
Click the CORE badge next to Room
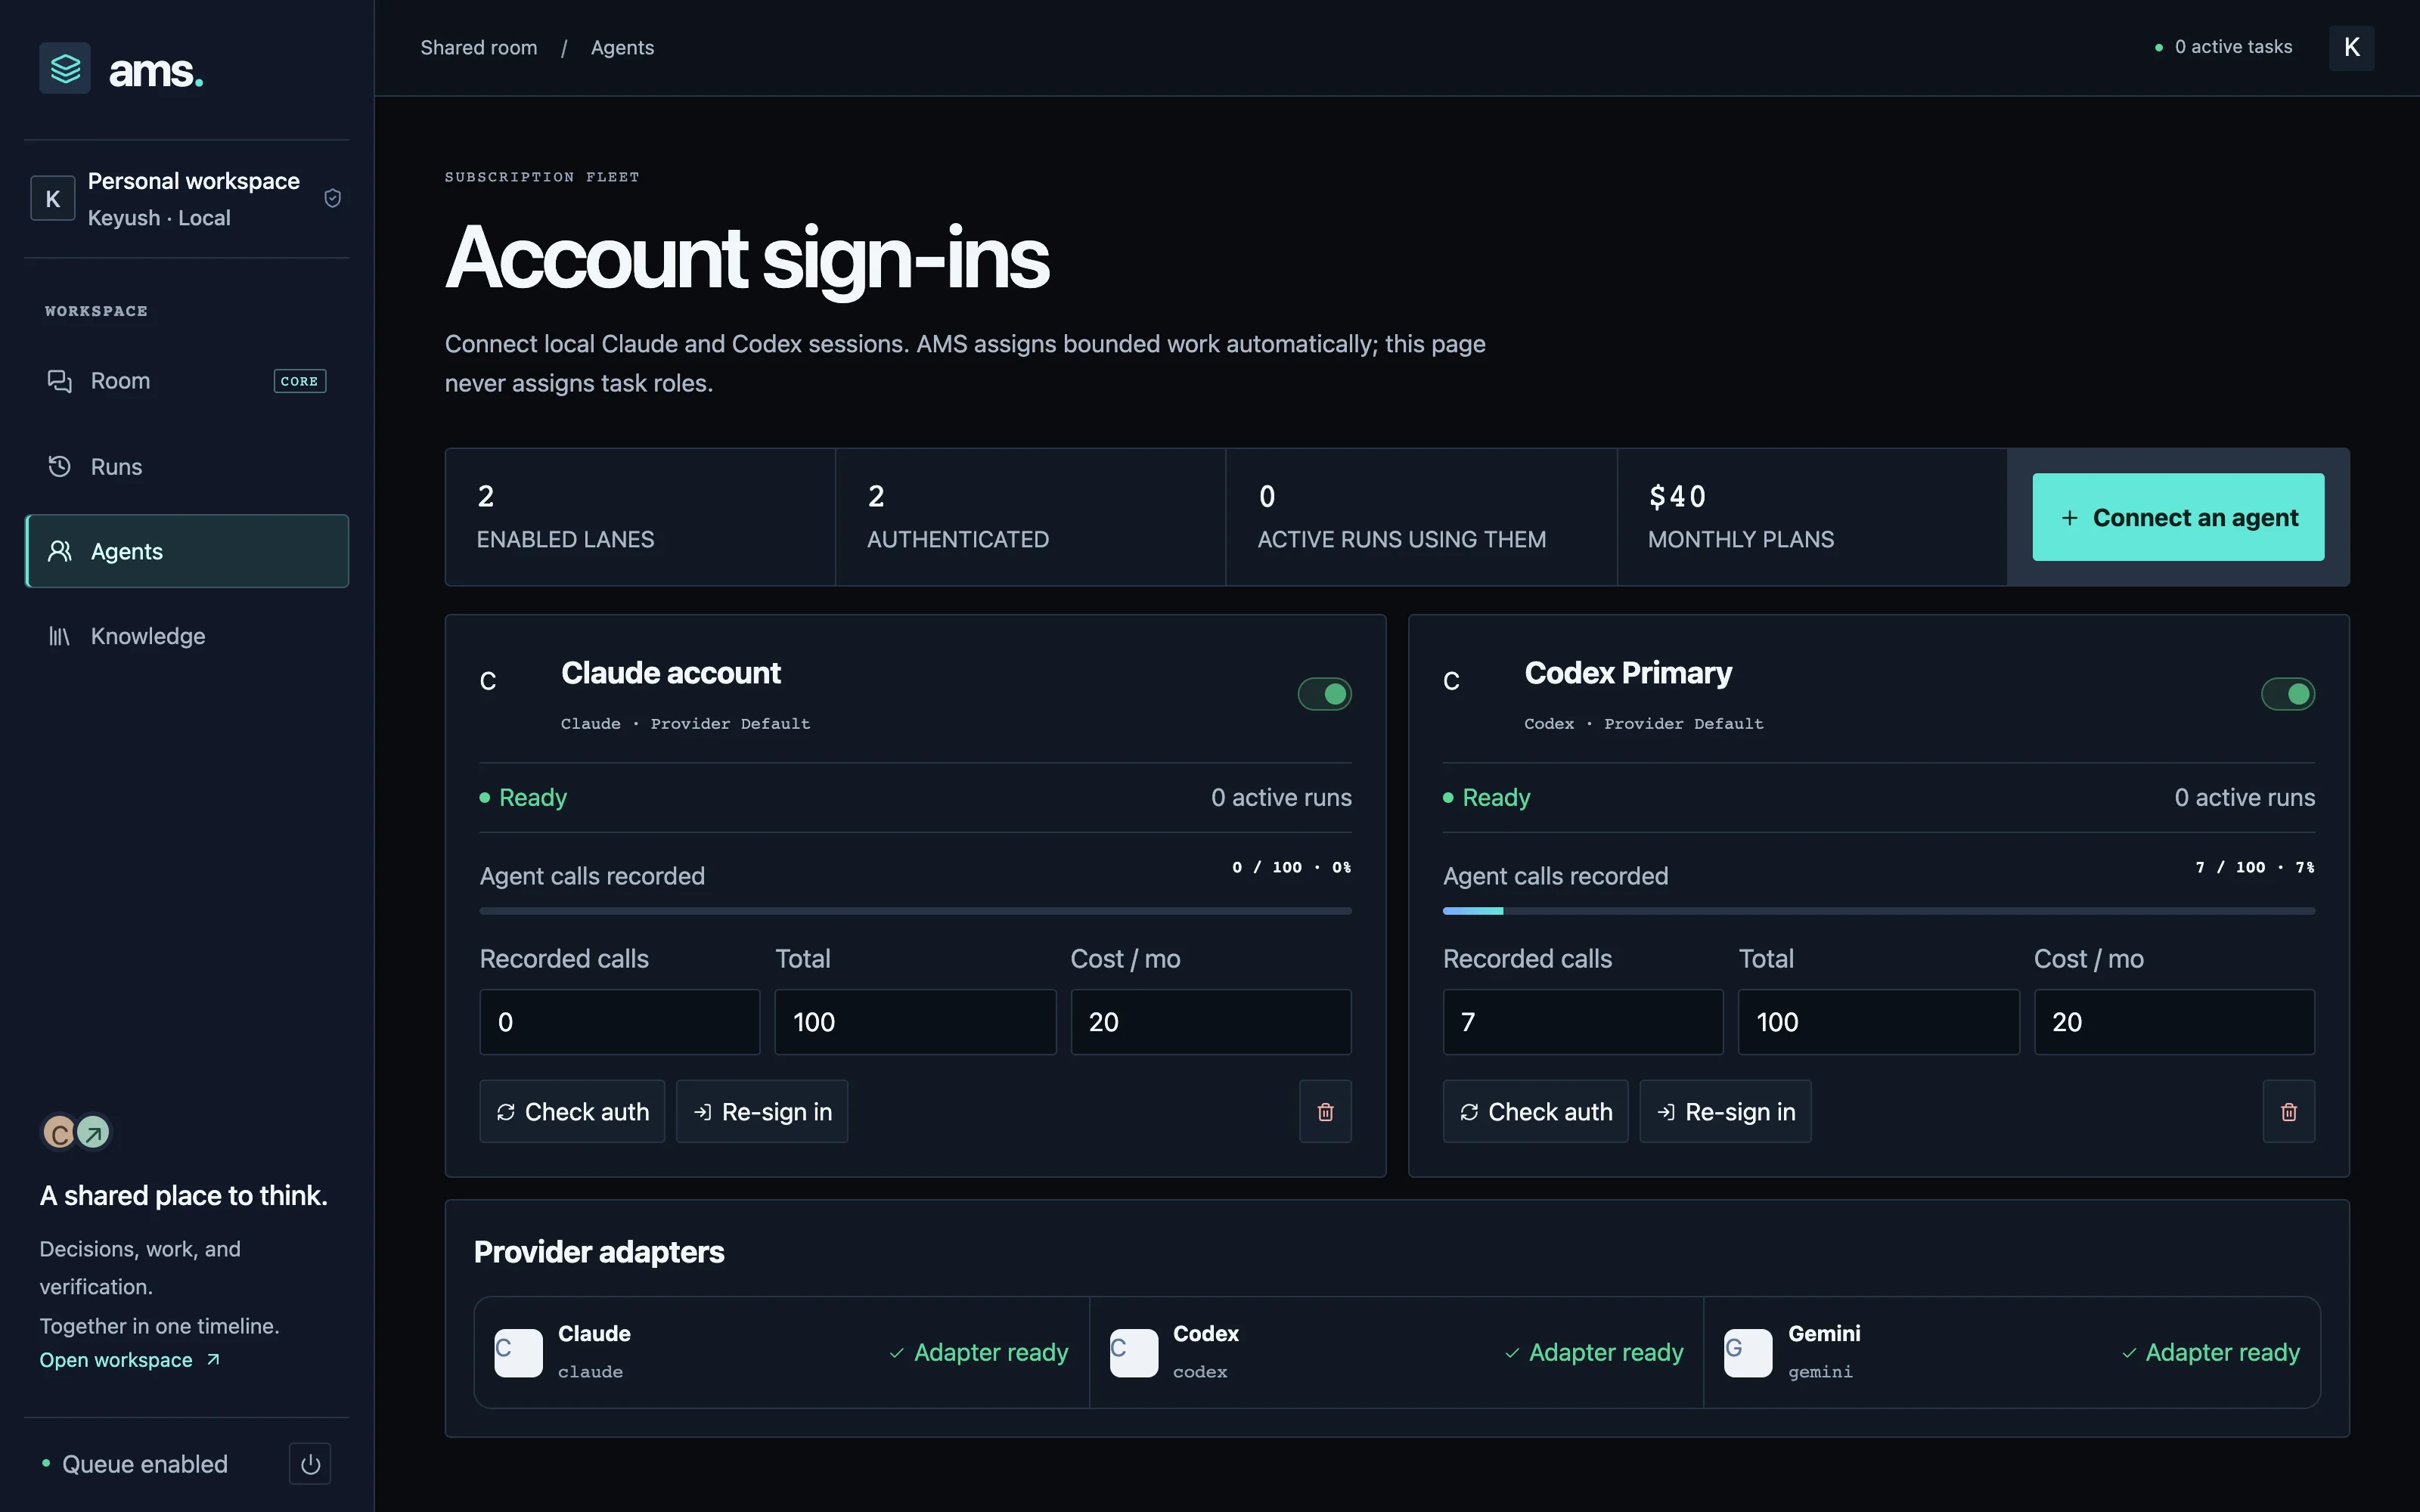pyautogui.click(x=300, y=381)
